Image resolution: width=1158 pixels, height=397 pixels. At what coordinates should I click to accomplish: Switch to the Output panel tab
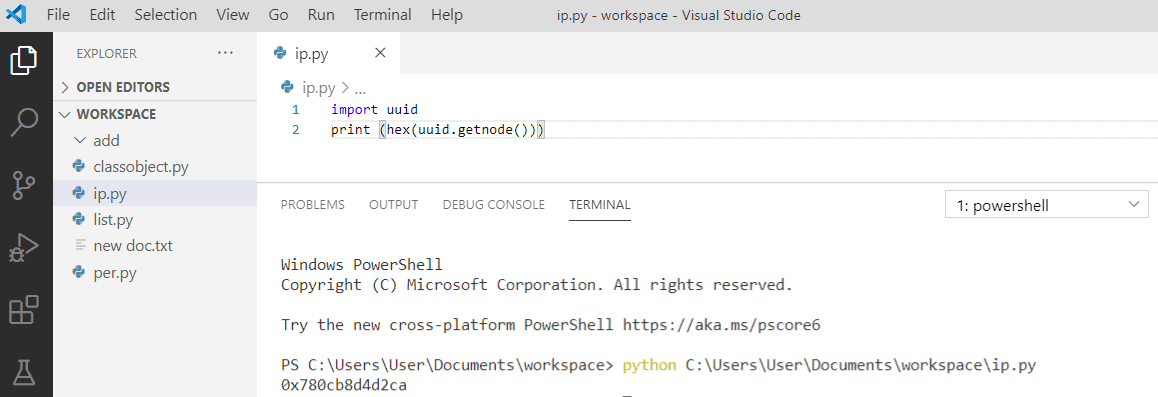click(394, 204)
